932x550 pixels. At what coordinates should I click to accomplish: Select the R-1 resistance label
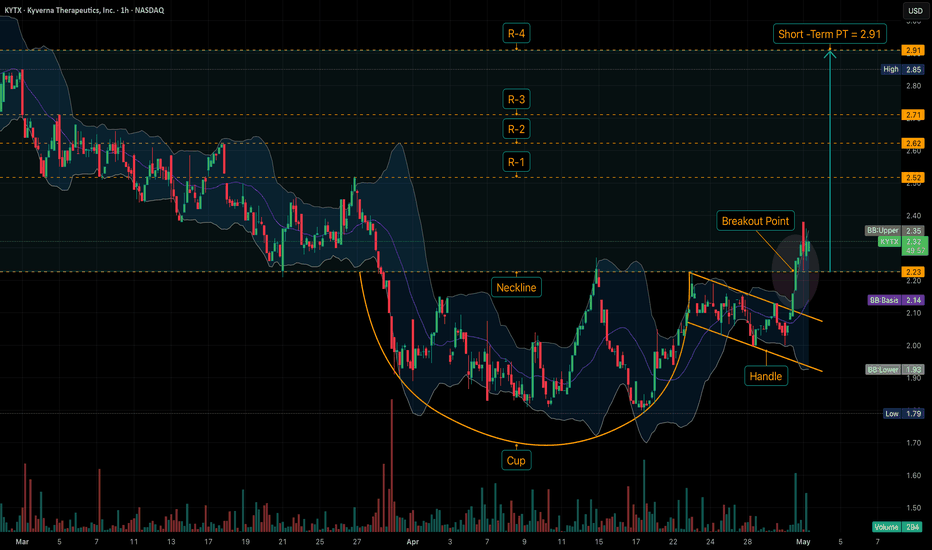click(516, 162)
